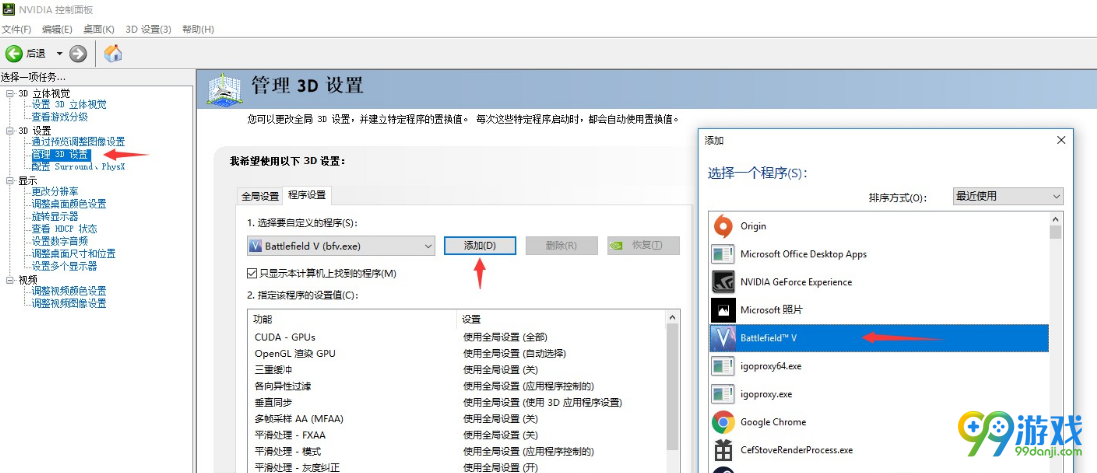Select the CefStoveRenderProcess.exe icon

pos(723,450)
